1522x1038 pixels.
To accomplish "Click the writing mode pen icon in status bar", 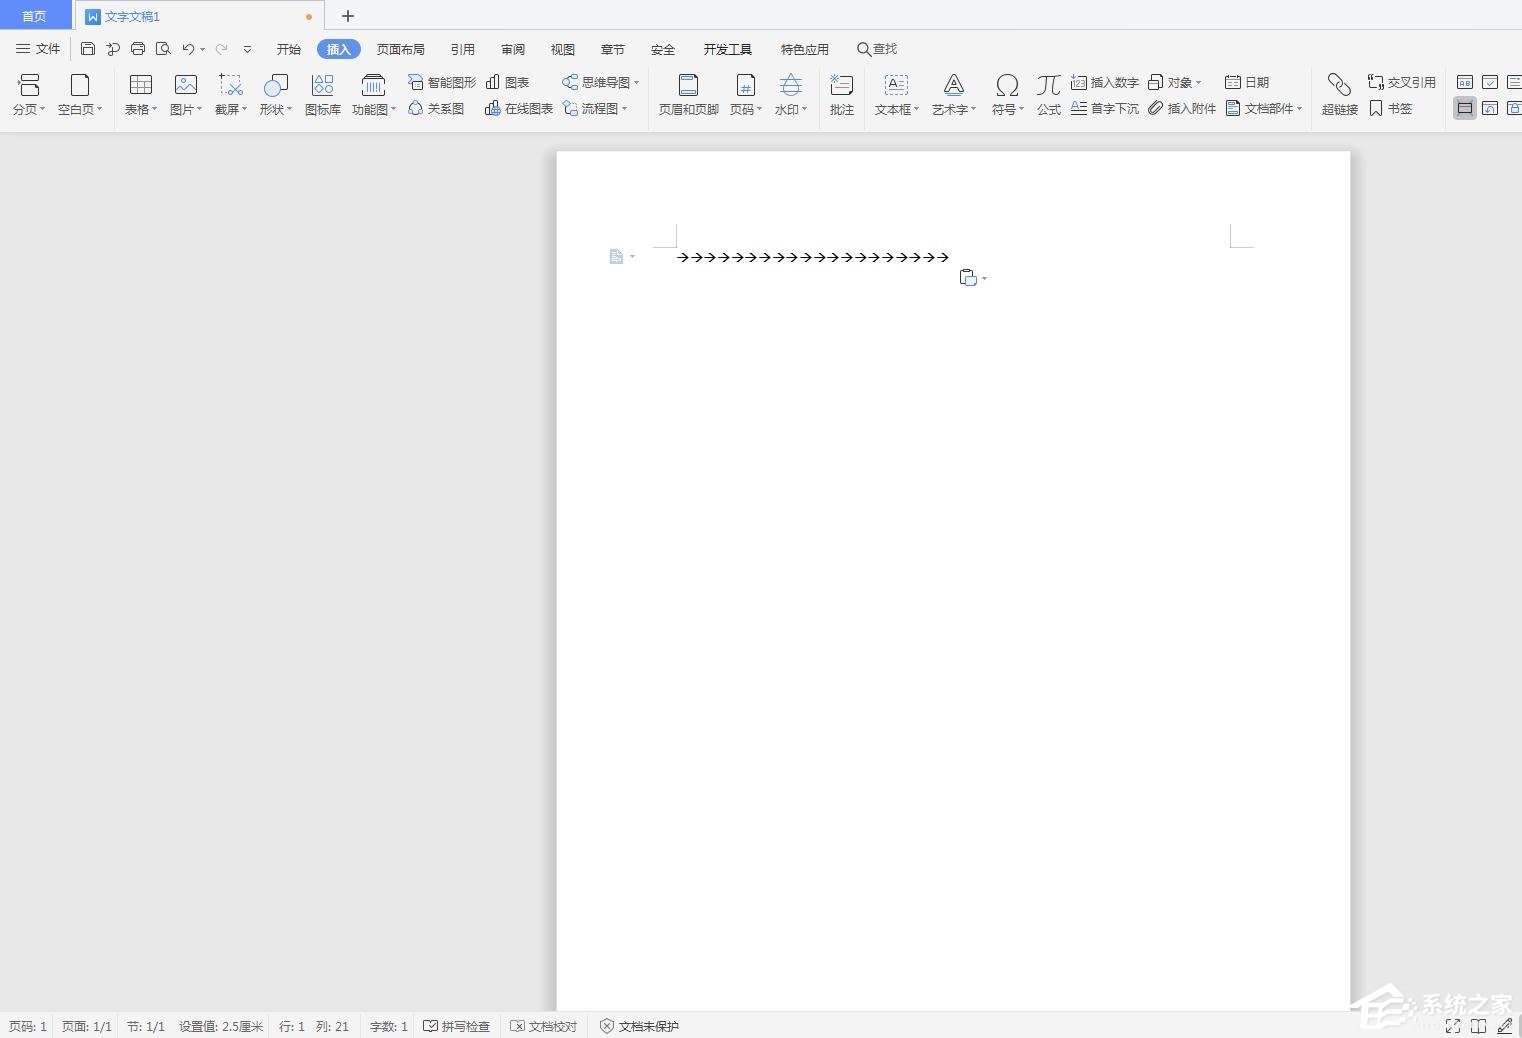I will pyautogui.click(x=1504, y=1026).
